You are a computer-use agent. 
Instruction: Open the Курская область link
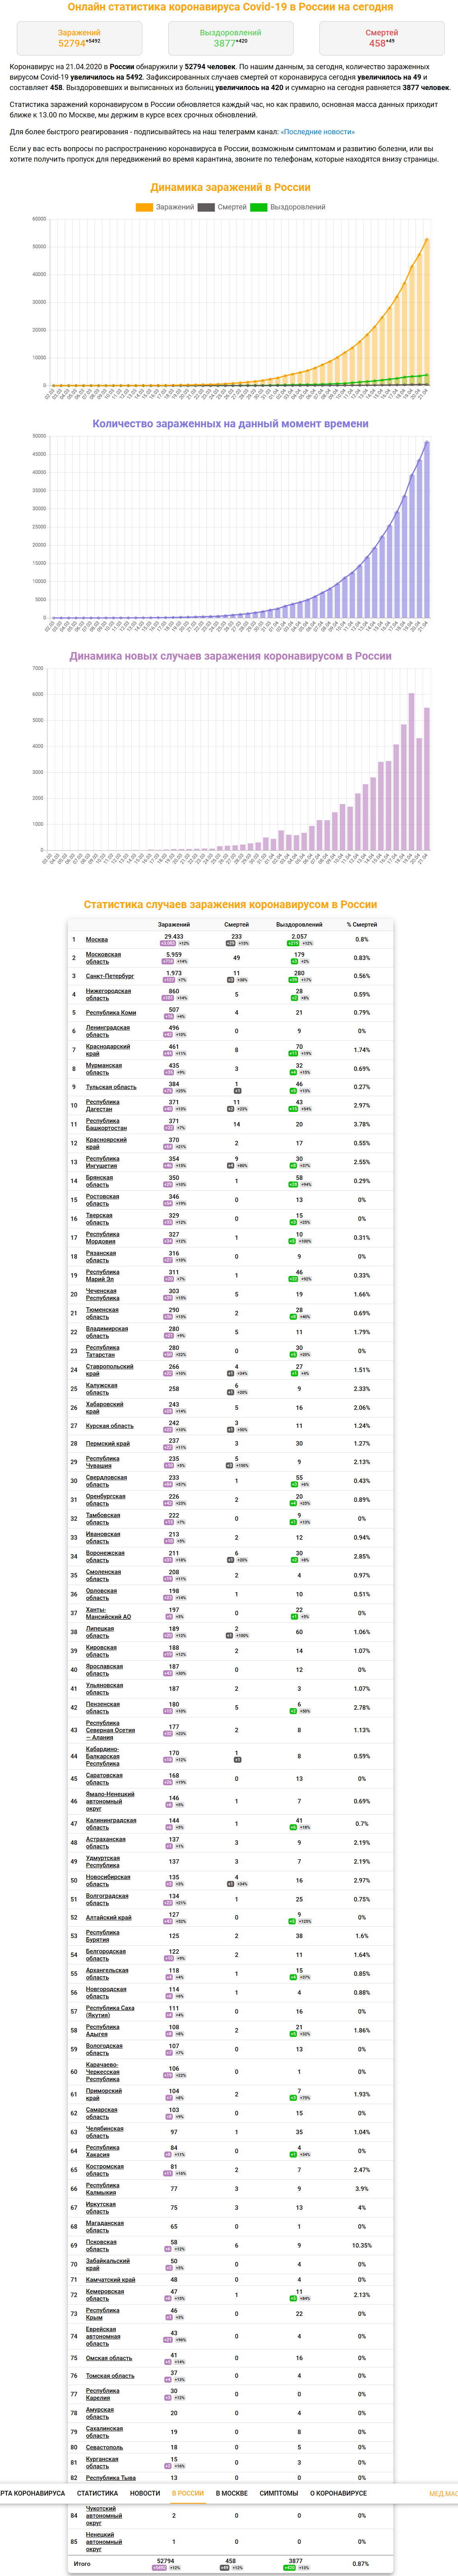[x=109, y=1425]
